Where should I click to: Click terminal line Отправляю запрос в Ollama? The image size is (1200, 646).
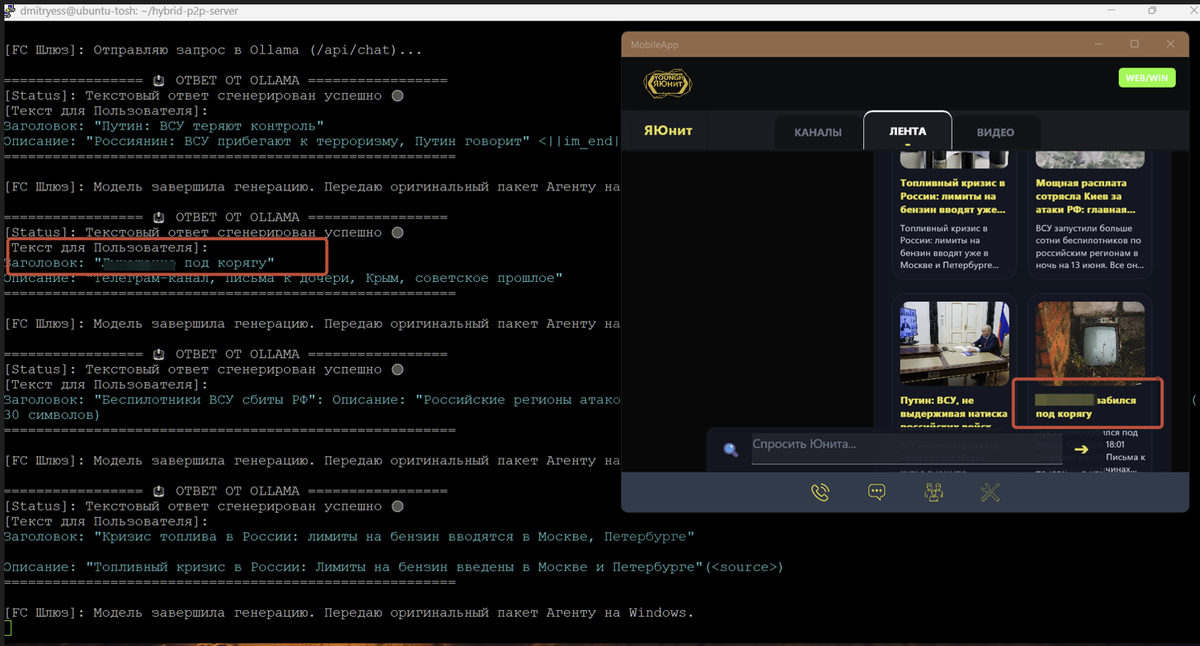pos(214,49)
